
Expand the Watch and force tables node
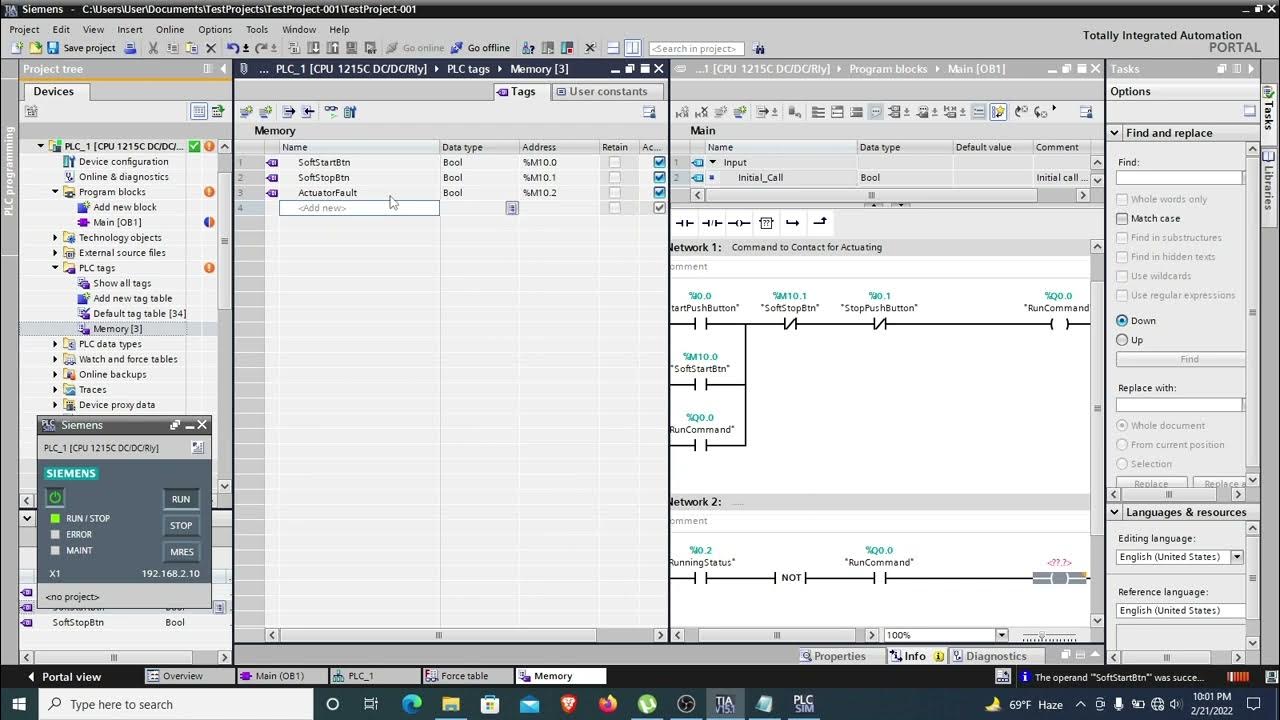pyautogui.click(x=55, y=359)
